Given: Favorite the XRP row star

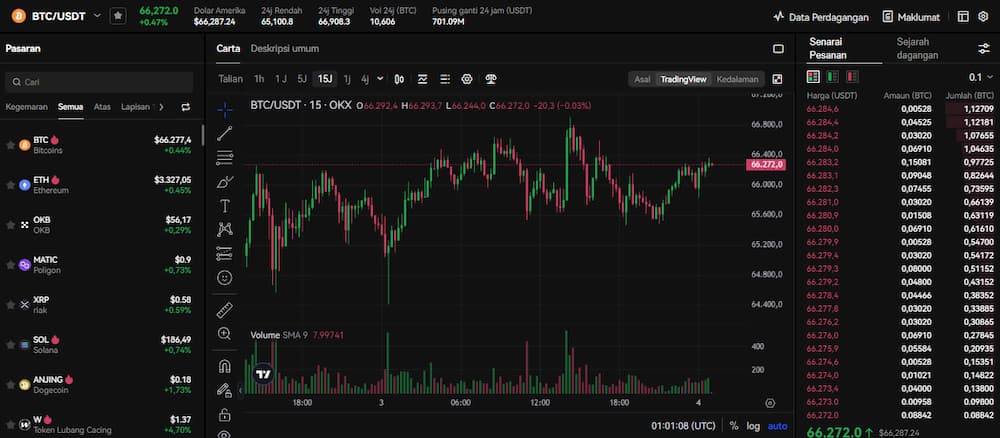Looking at the screenshot, I should click(x=10, y=305).
